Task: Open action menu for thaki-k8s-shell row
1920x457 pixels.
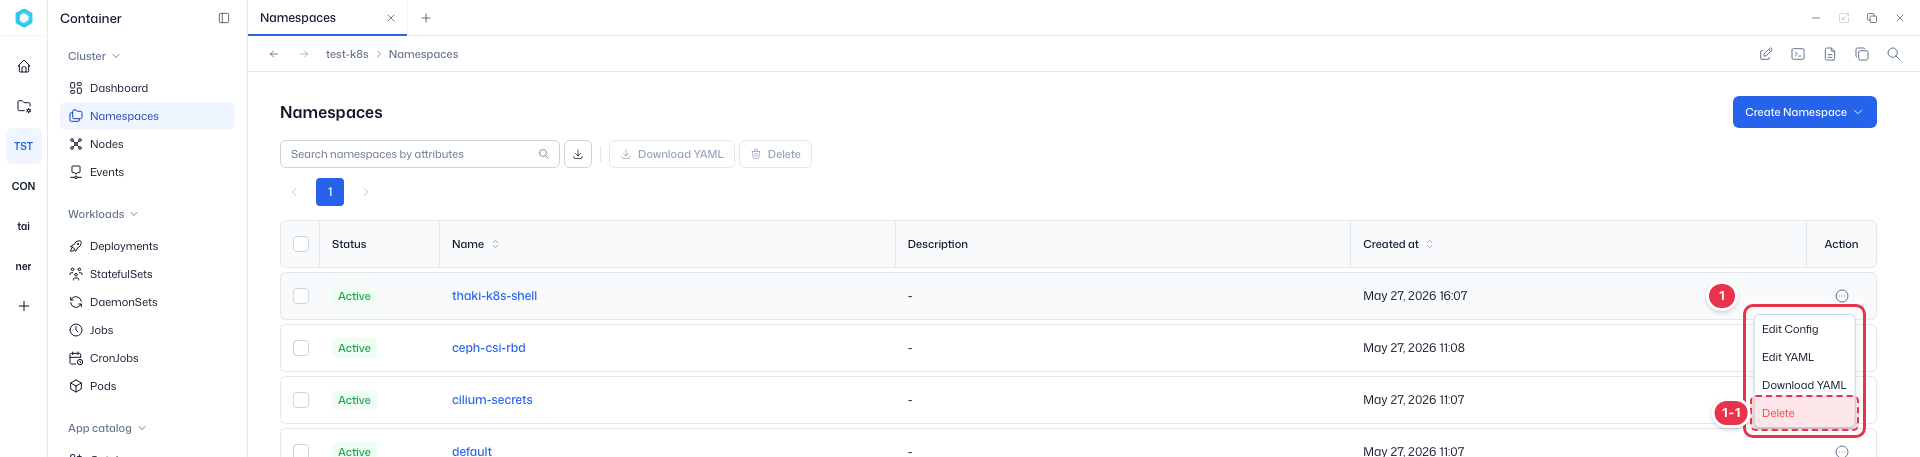Action: point(1842,296)
